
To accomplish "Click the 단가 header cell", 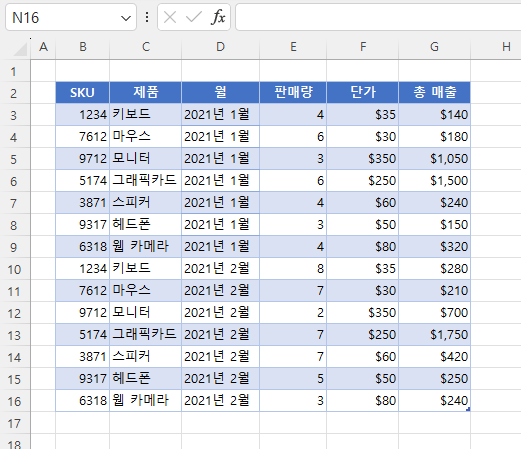I will coord(363,92).
